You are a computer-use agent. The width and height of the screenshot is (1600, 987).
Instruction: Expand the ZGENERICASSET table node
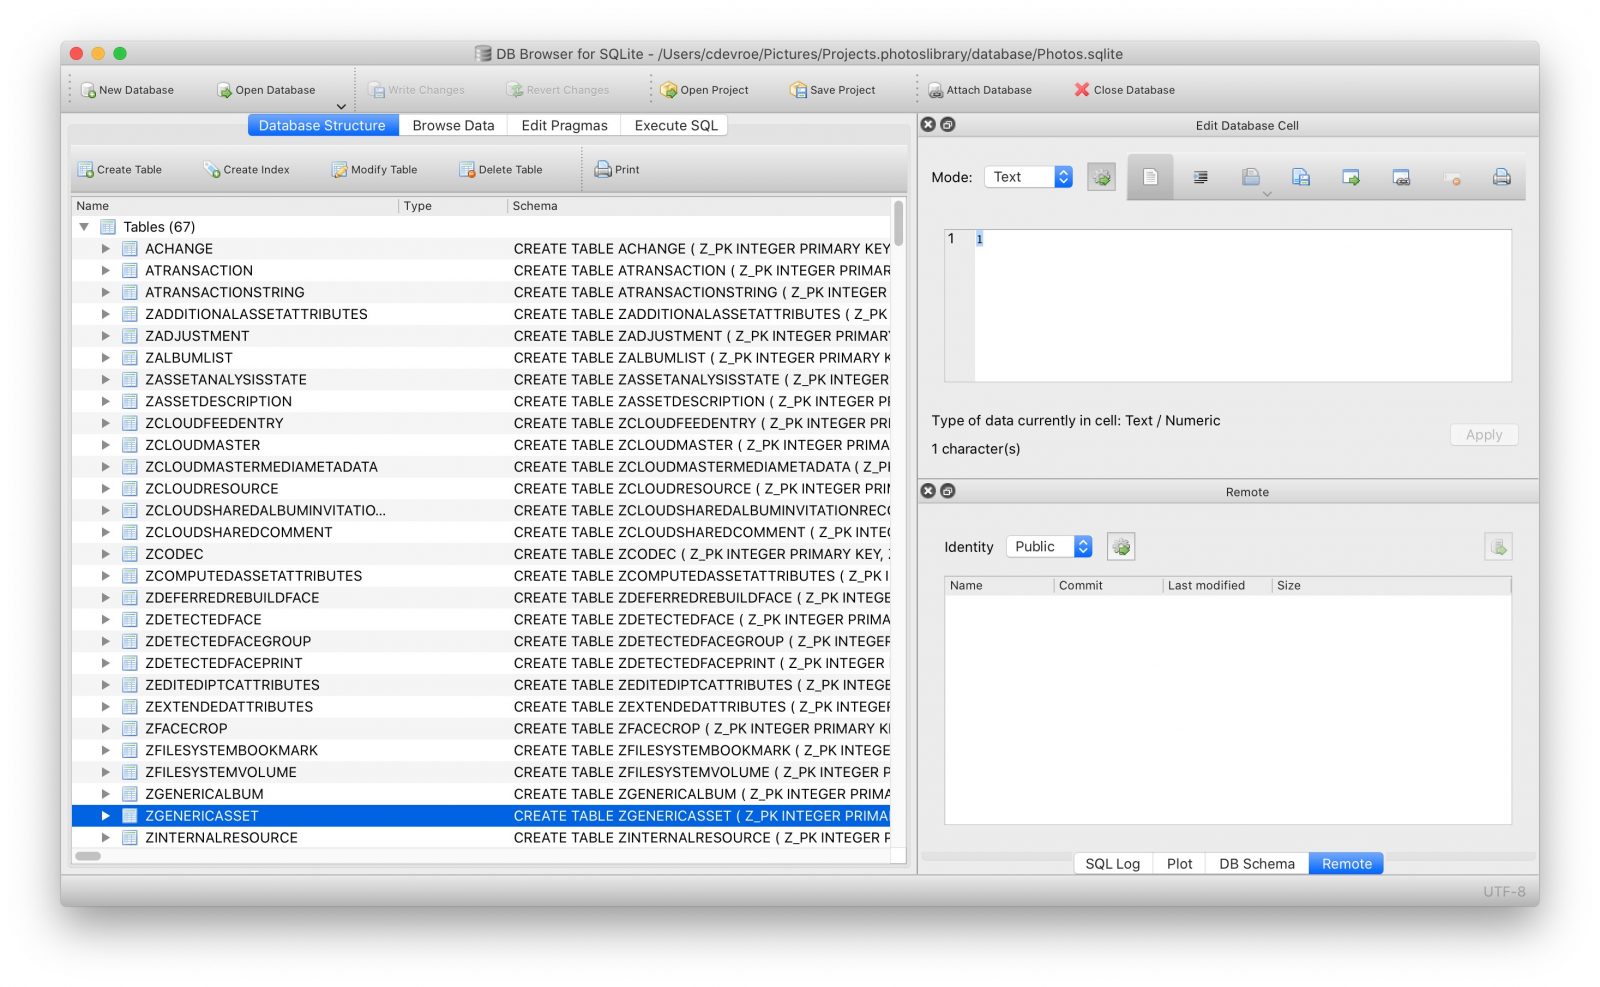pos(105,816)
